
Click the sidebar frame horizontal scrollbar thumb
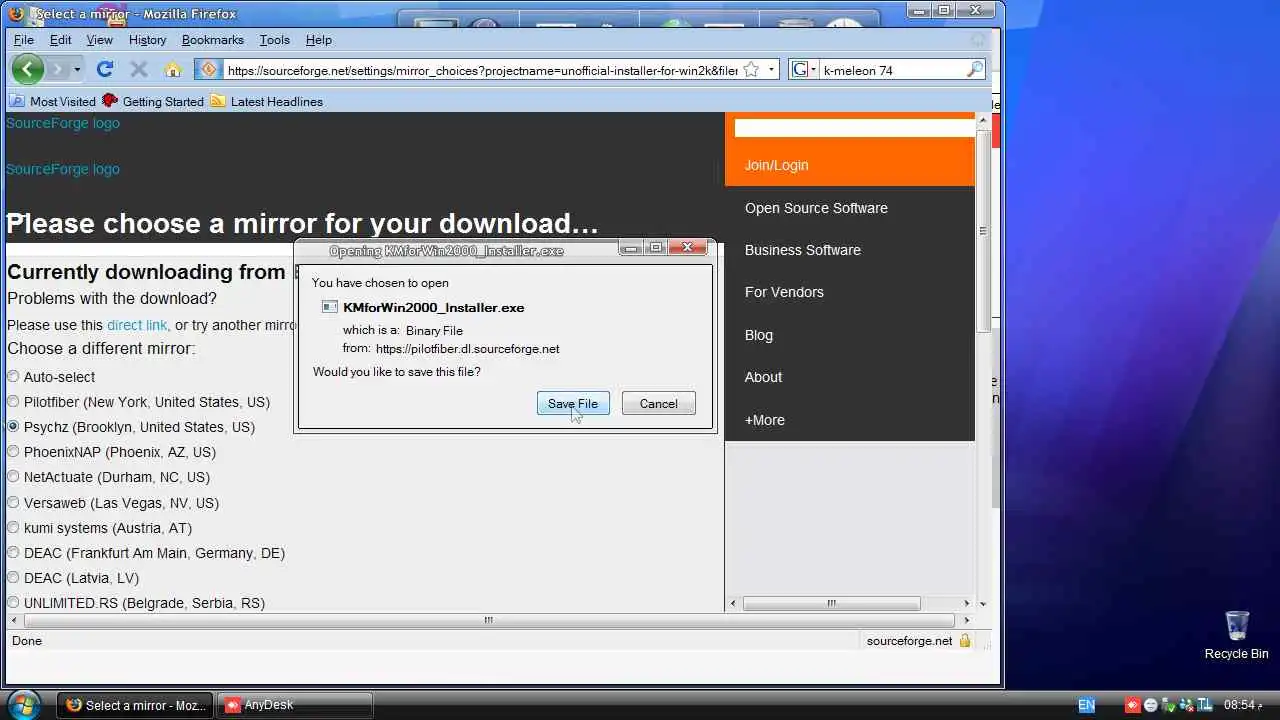(x=831, y=603)
